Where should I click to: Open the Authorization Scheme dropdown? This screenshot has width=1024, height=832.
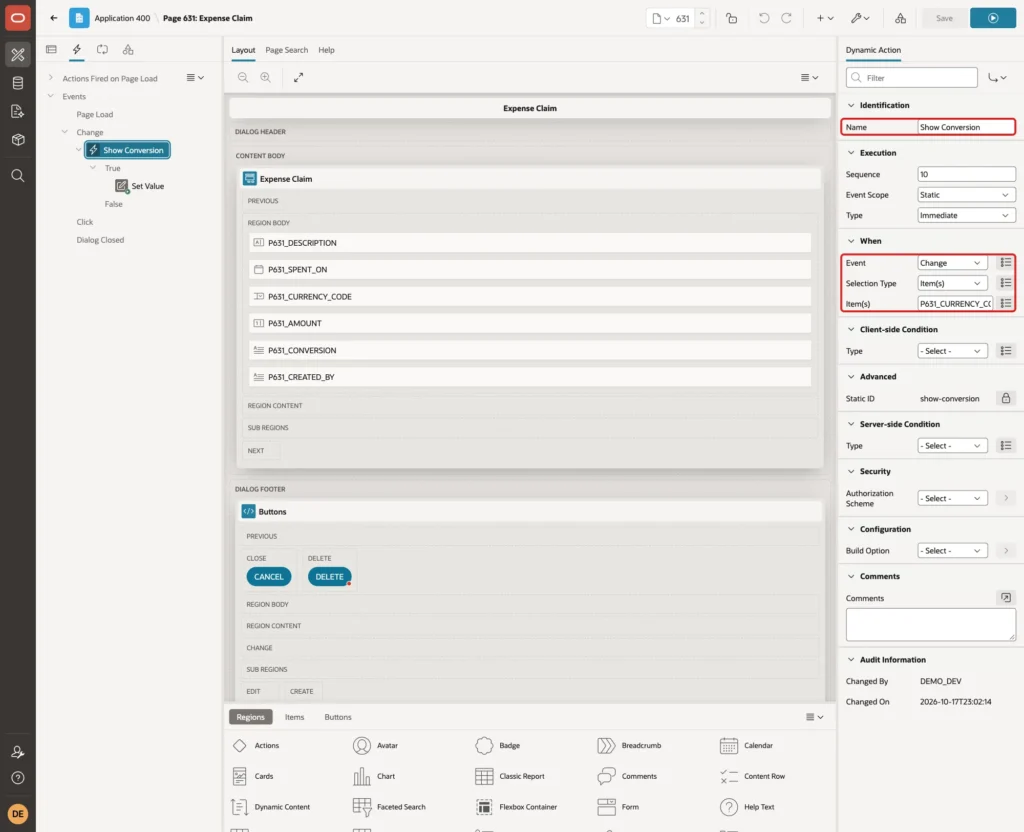952,498
